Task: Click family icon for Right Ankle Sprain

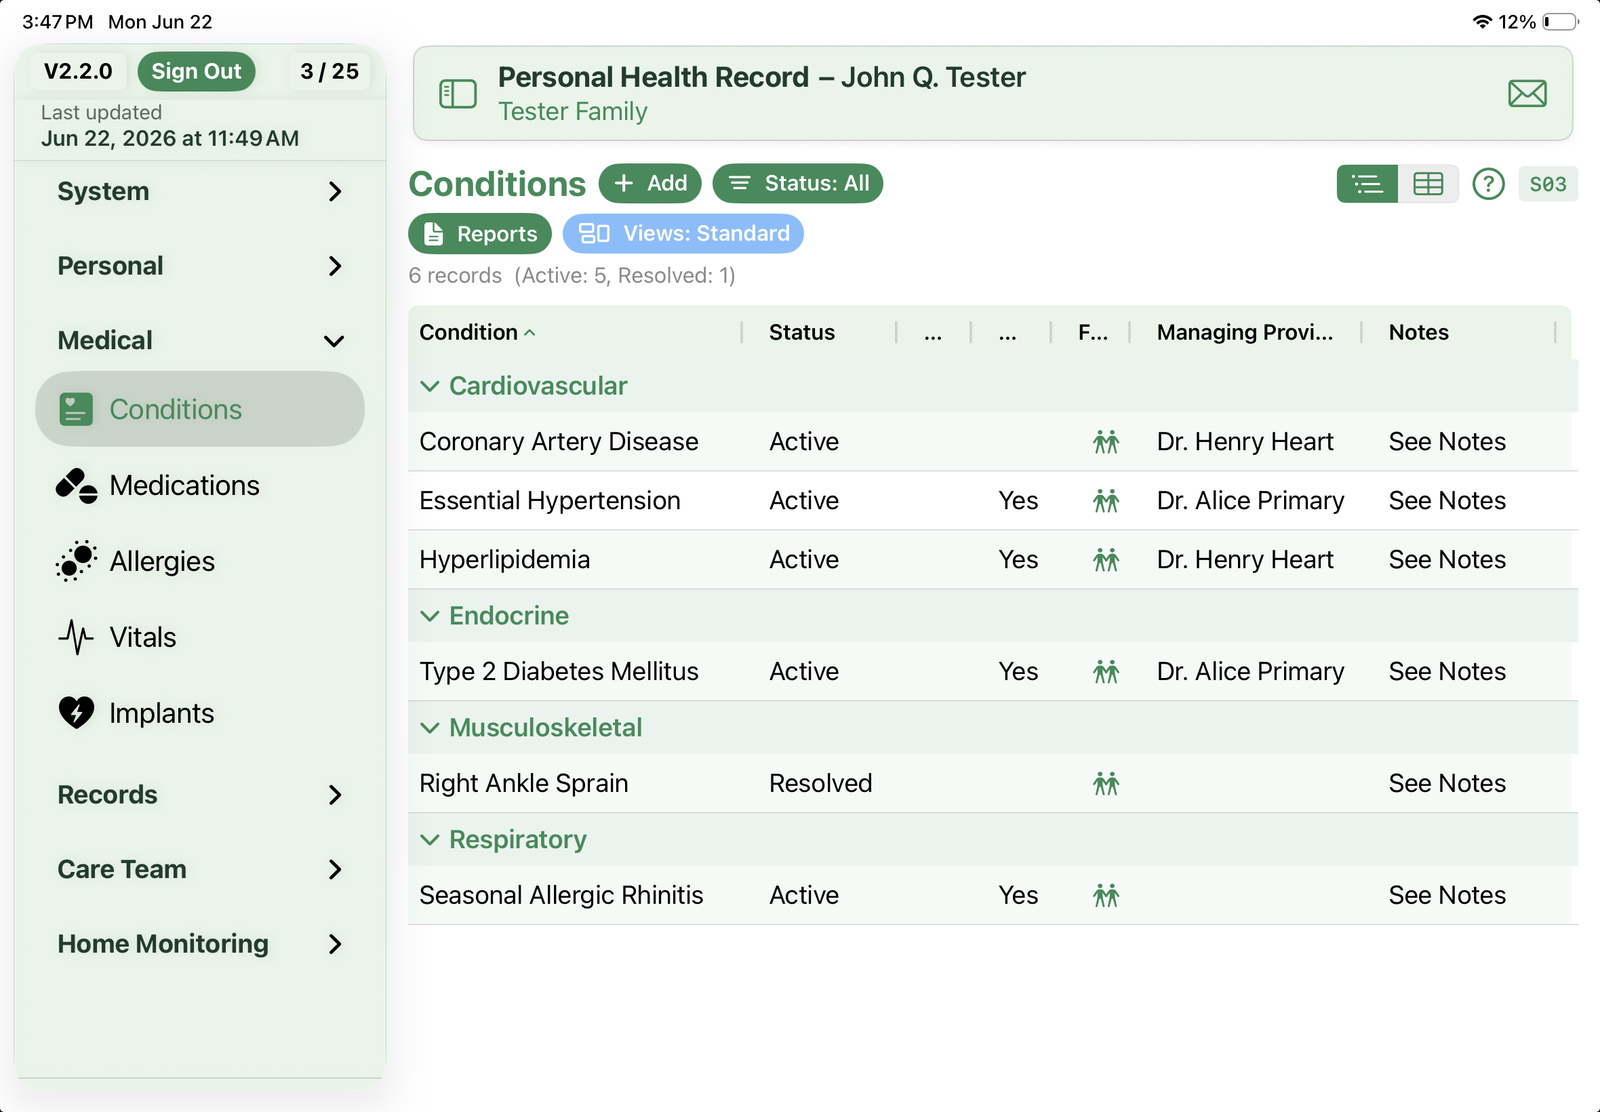Action: point(1106,784)
